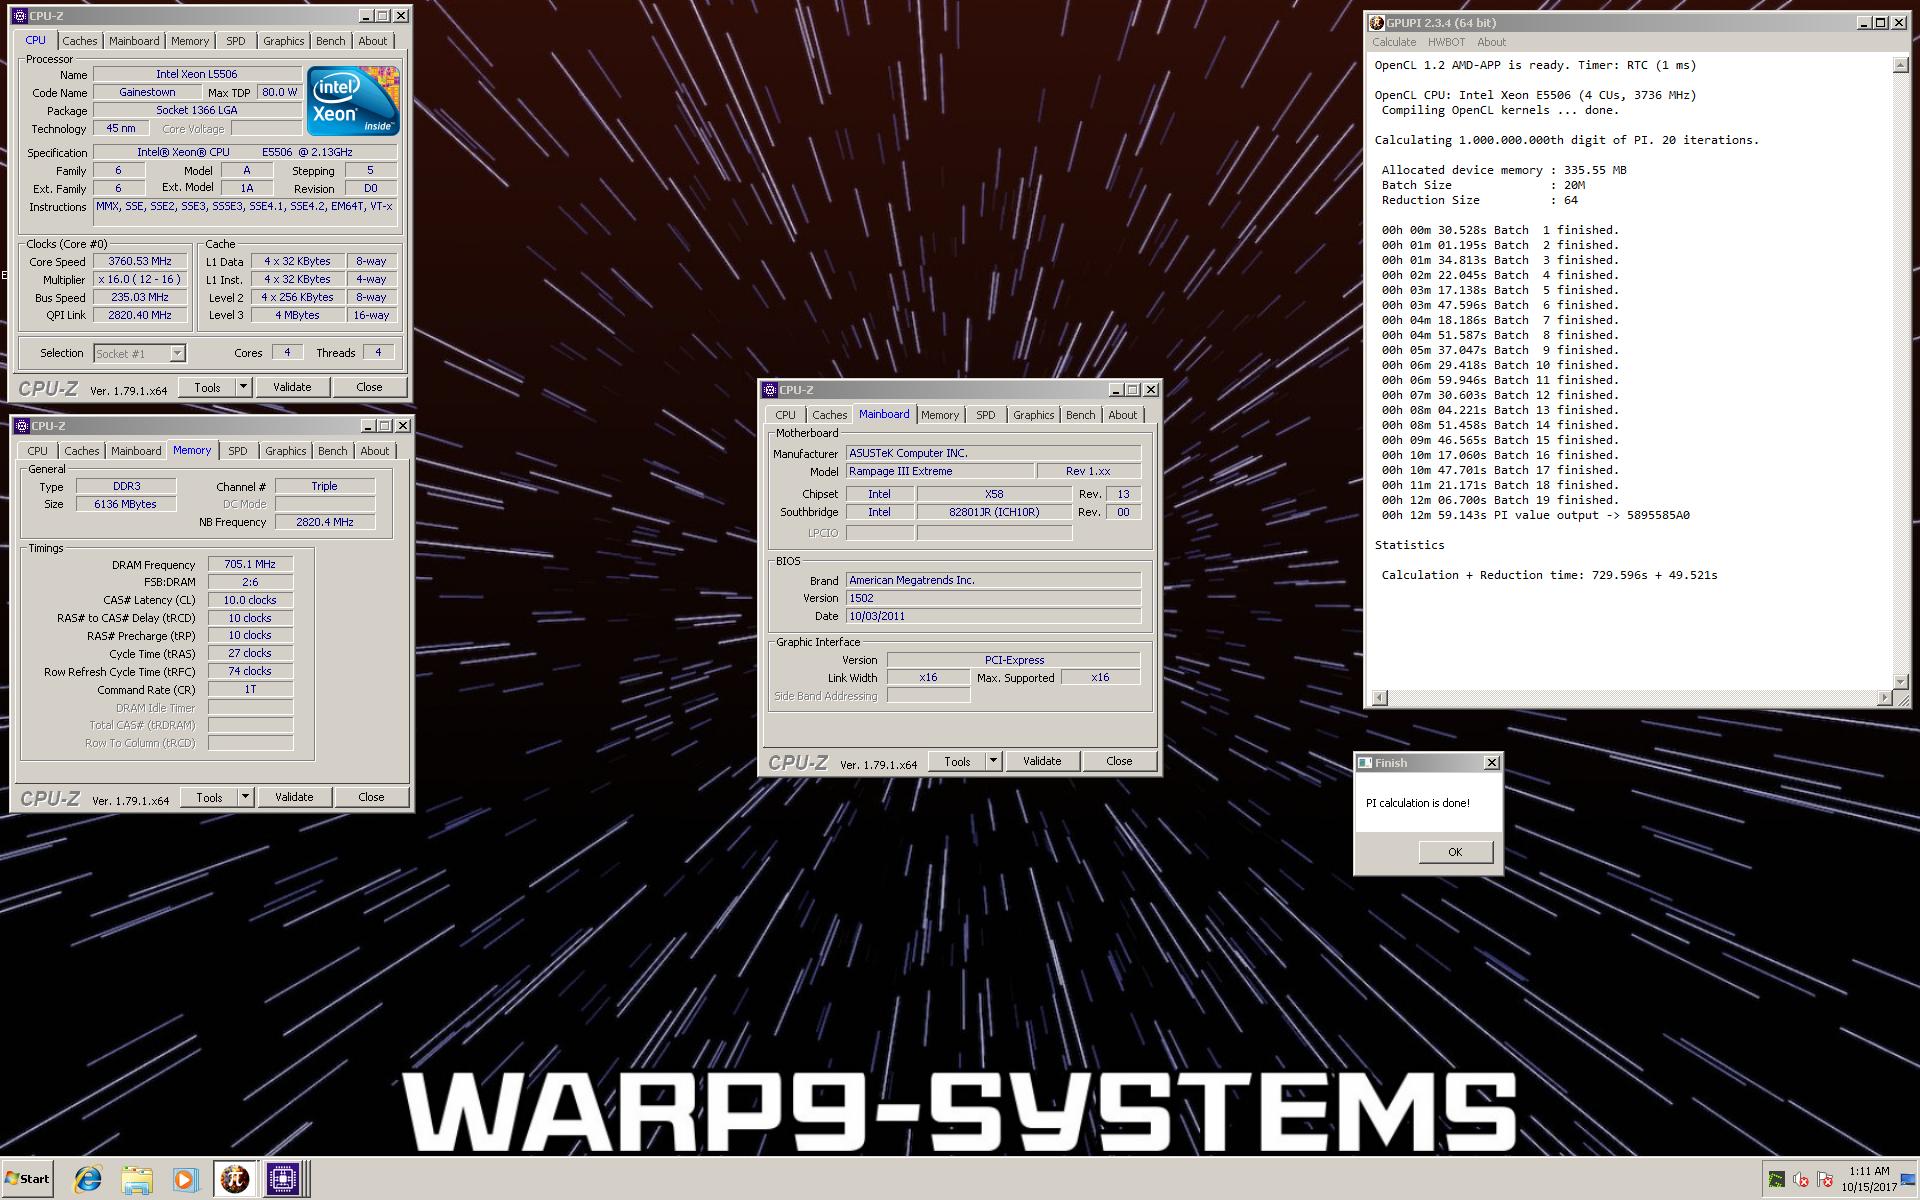1920x1200 pixels.
Task: Click the CPU-Z title icon in Memory window
Action: click(22, 426)
